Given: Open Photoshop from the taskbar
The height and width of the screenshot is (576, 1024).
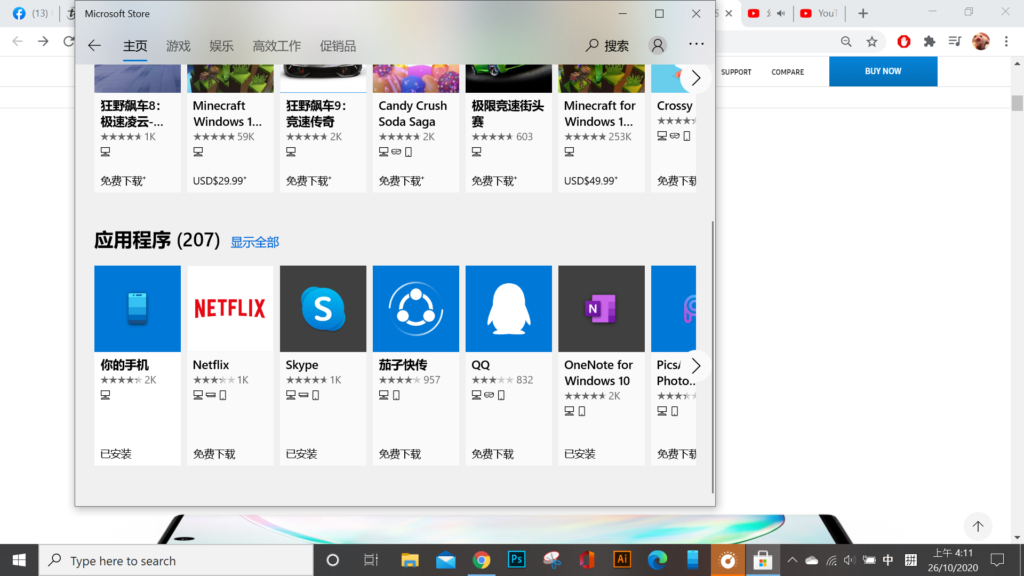Looking at the screenshot, I should coord(517,560).
